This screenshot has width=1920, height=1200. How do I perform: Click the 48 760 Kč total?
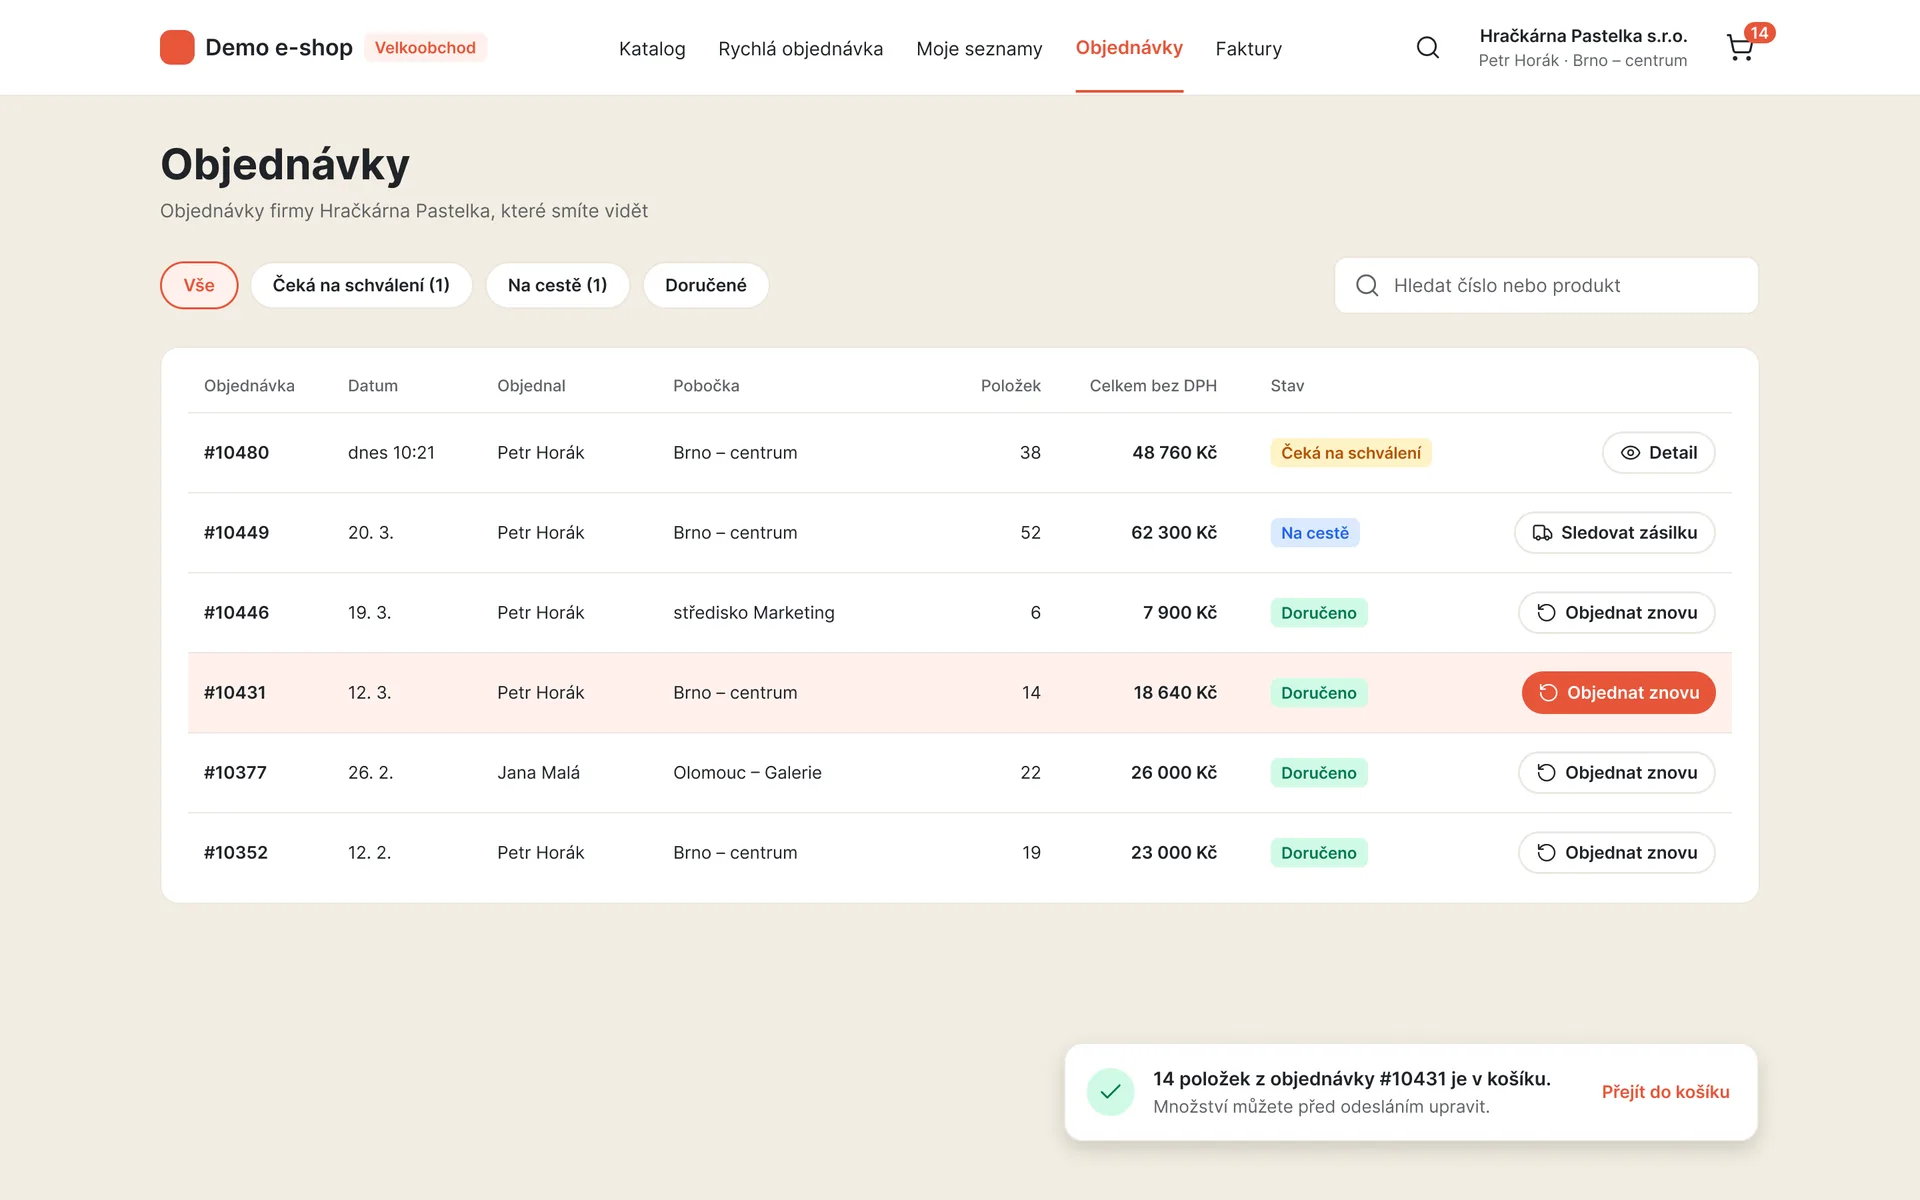1174,453
